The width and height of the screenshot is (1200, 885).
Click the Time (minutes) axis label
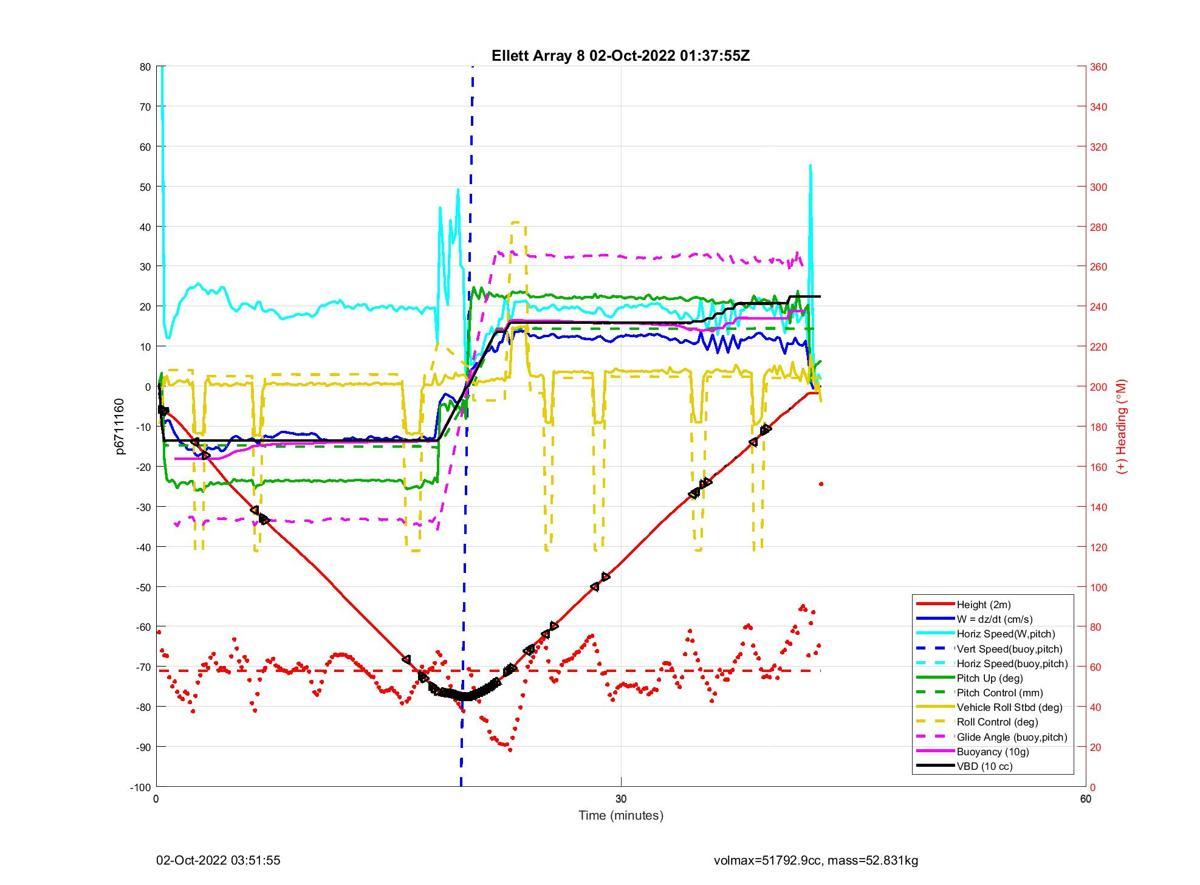pyautogui.click(x=621, y=815)
